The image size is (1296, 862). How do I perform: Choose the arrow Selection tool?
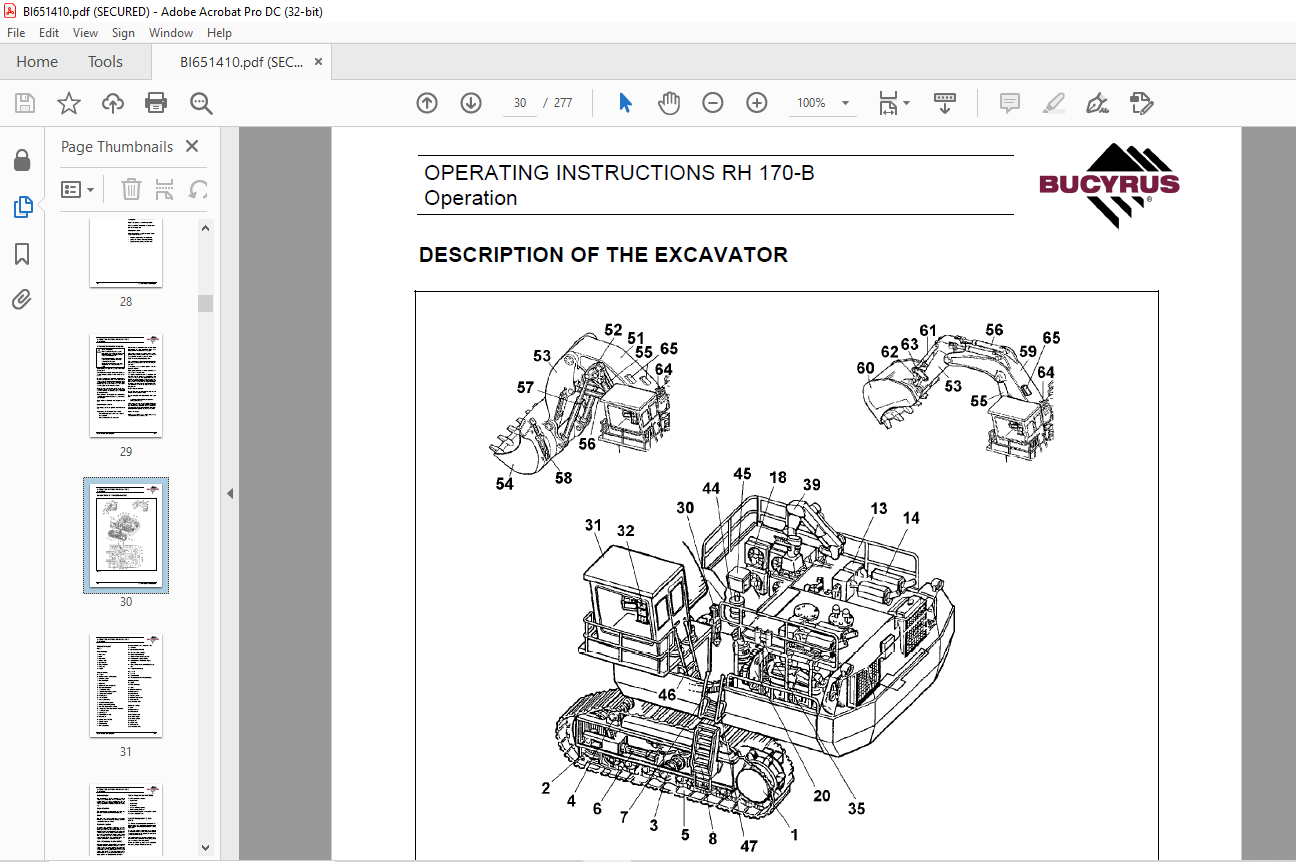[x=626, y=103]
